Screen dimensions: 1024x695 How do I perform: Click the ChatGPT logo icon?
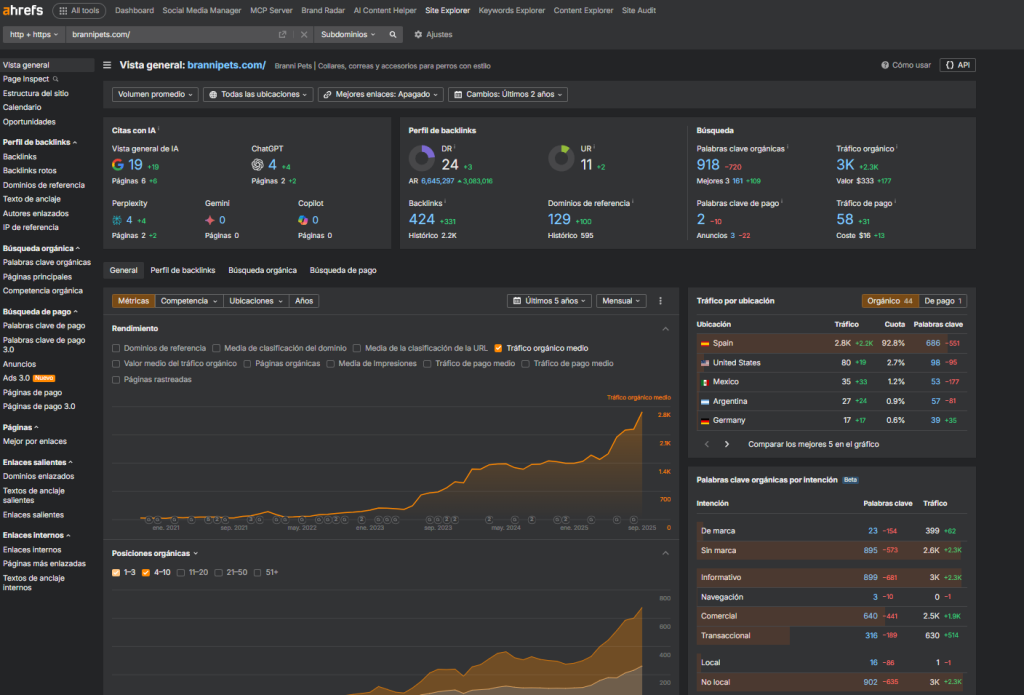tap(257, 165)
